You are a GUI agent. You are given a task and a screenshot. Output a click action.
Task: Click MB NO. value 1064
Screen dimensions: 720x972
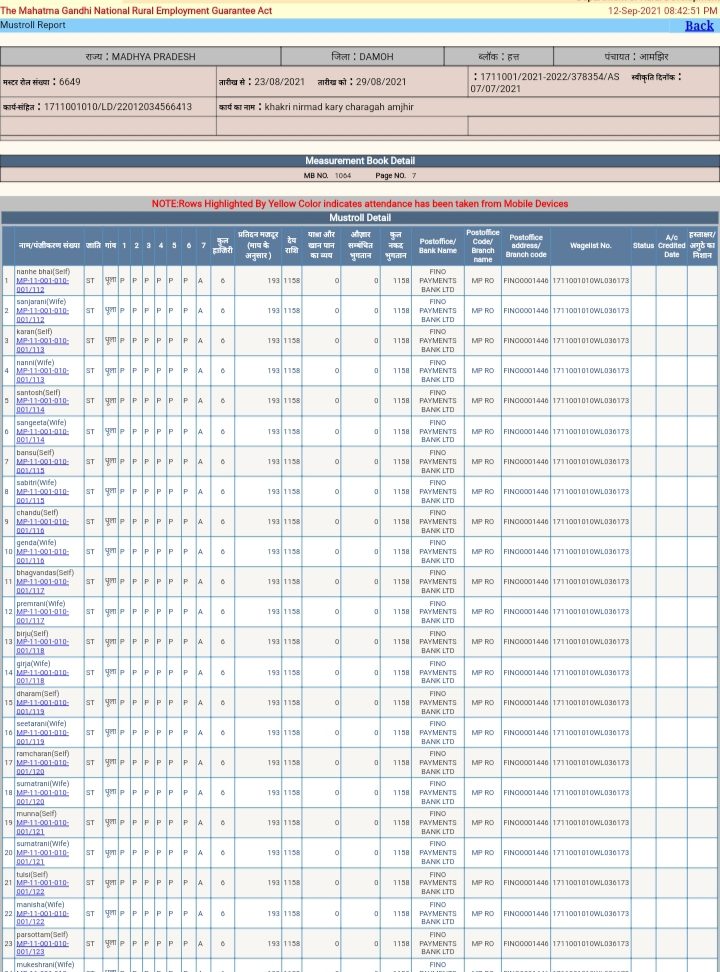pos(343,175)
